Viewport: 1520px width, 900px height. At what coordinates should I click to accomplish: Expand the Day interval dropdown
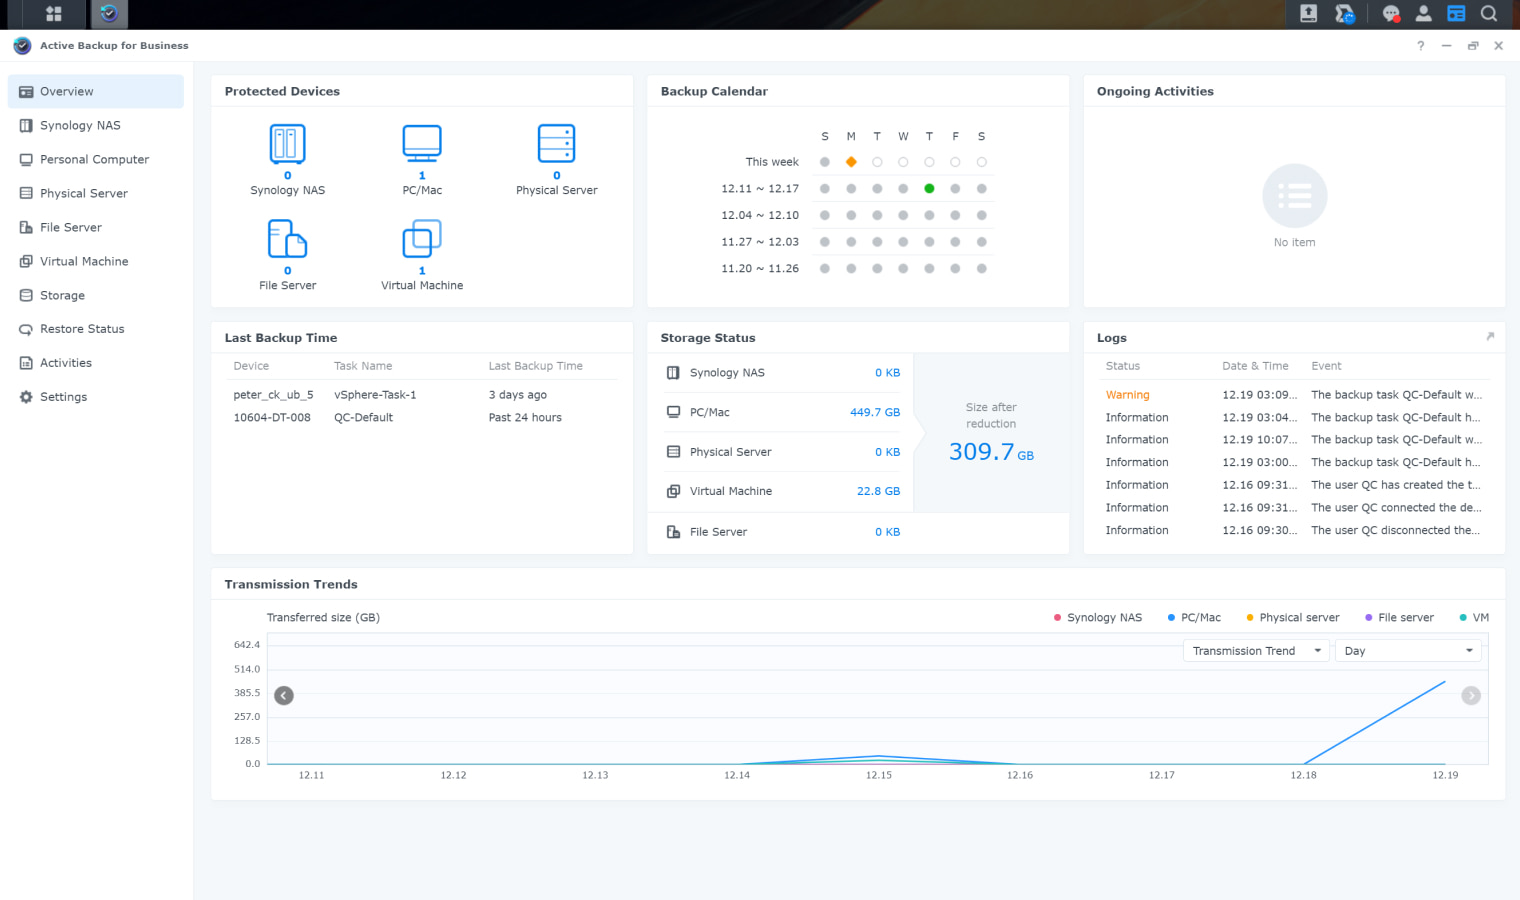(1408, 650)
